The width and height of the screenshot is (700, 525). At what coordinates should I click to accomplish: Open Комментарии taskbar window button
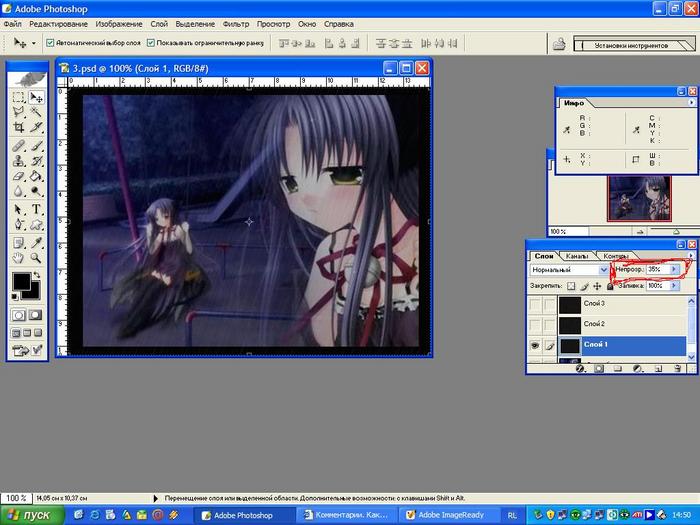click(346, 515)
